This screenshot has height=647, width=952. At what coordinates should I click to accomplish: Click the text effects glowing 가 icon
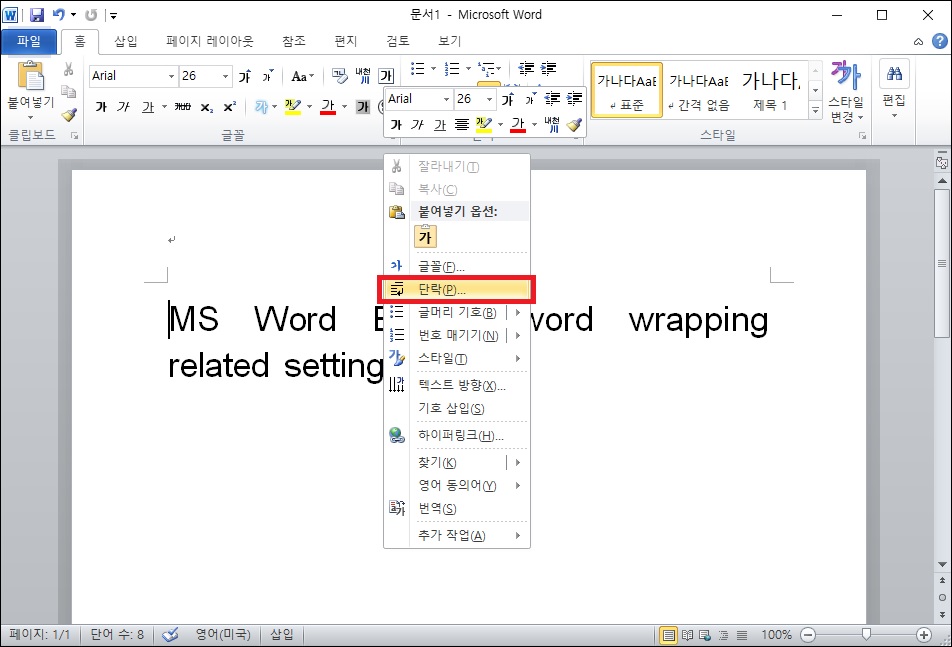tap(262, 107)
